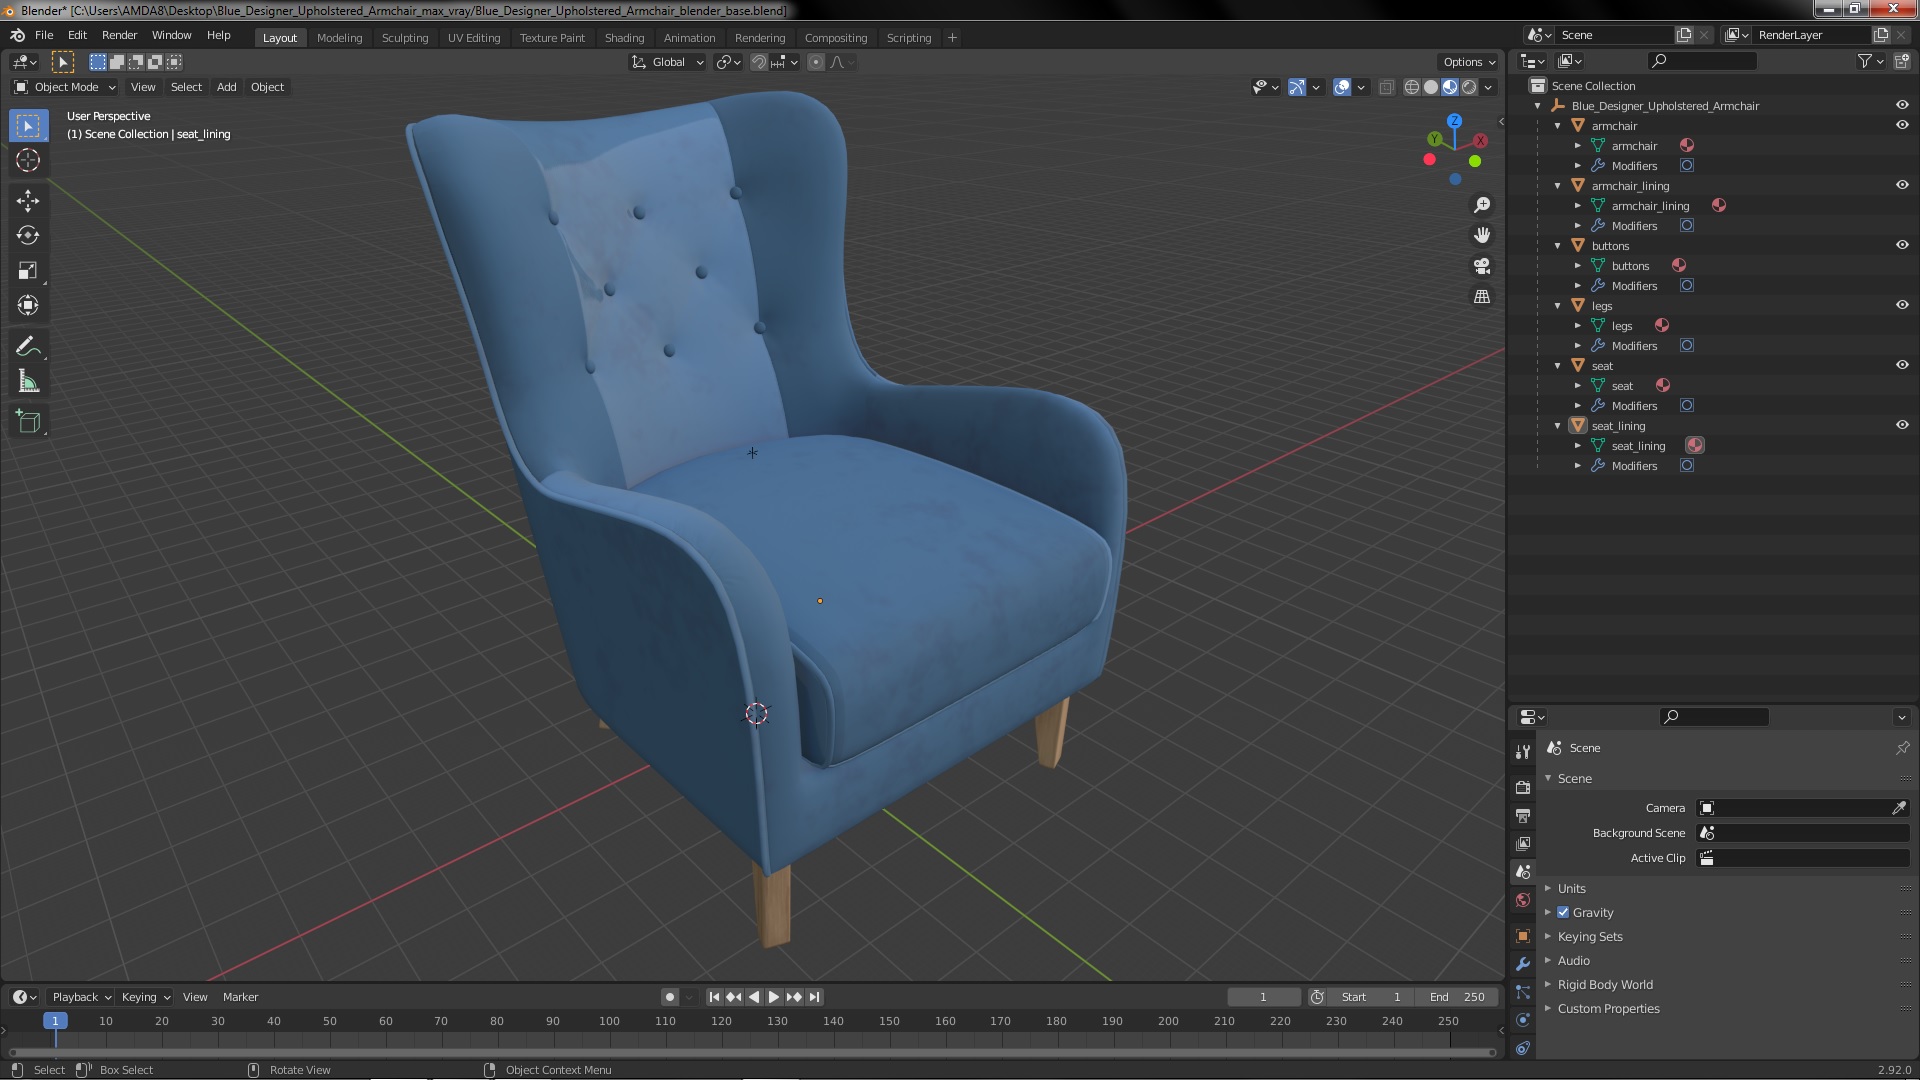
Task: Click the outliner search field
Action: (1702, 61)
